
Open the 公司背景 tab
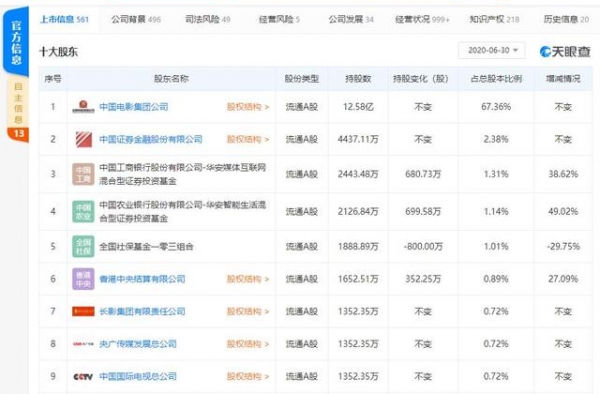tap(136, 19)
